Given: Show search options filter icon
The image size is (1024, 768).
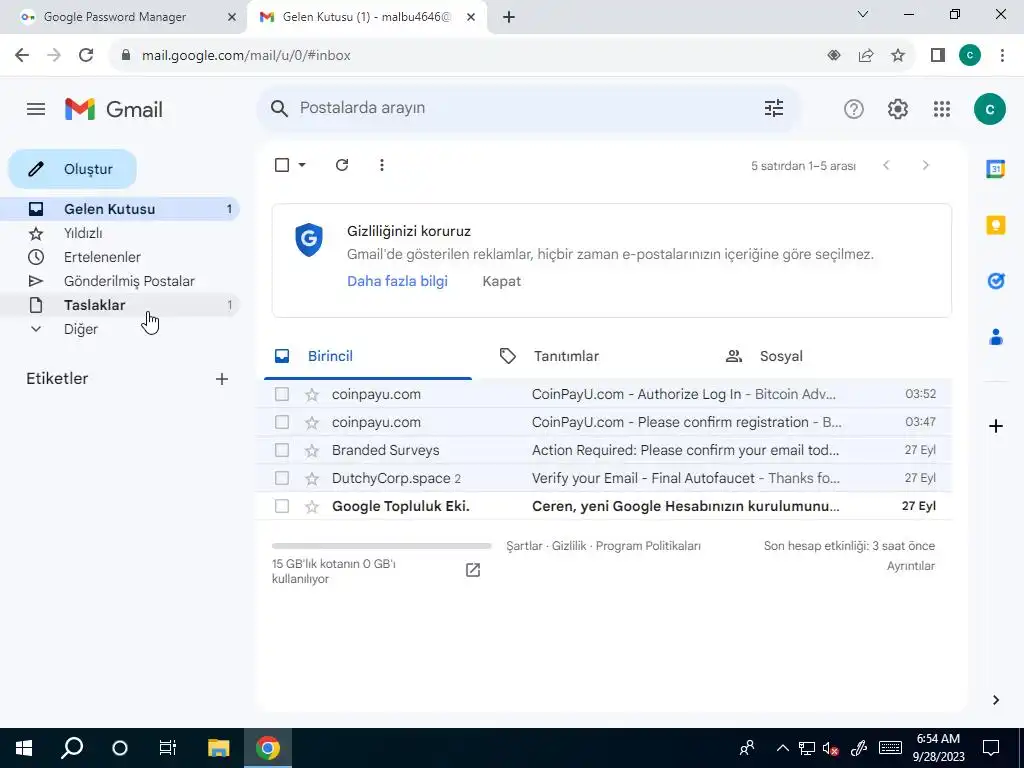Looking at the screenshot, I should pyautogui.click(x=774, y=108).
